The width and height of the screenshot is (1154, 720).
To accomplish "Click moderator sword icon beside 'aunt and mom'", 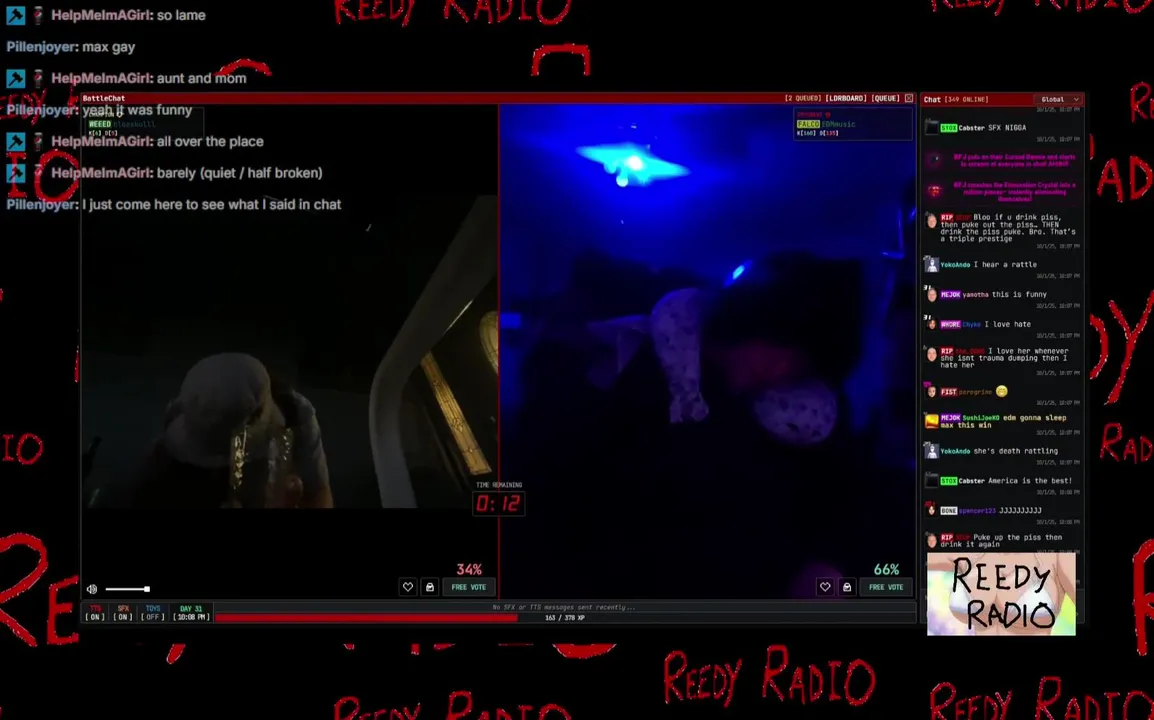I will click(15, 78).
